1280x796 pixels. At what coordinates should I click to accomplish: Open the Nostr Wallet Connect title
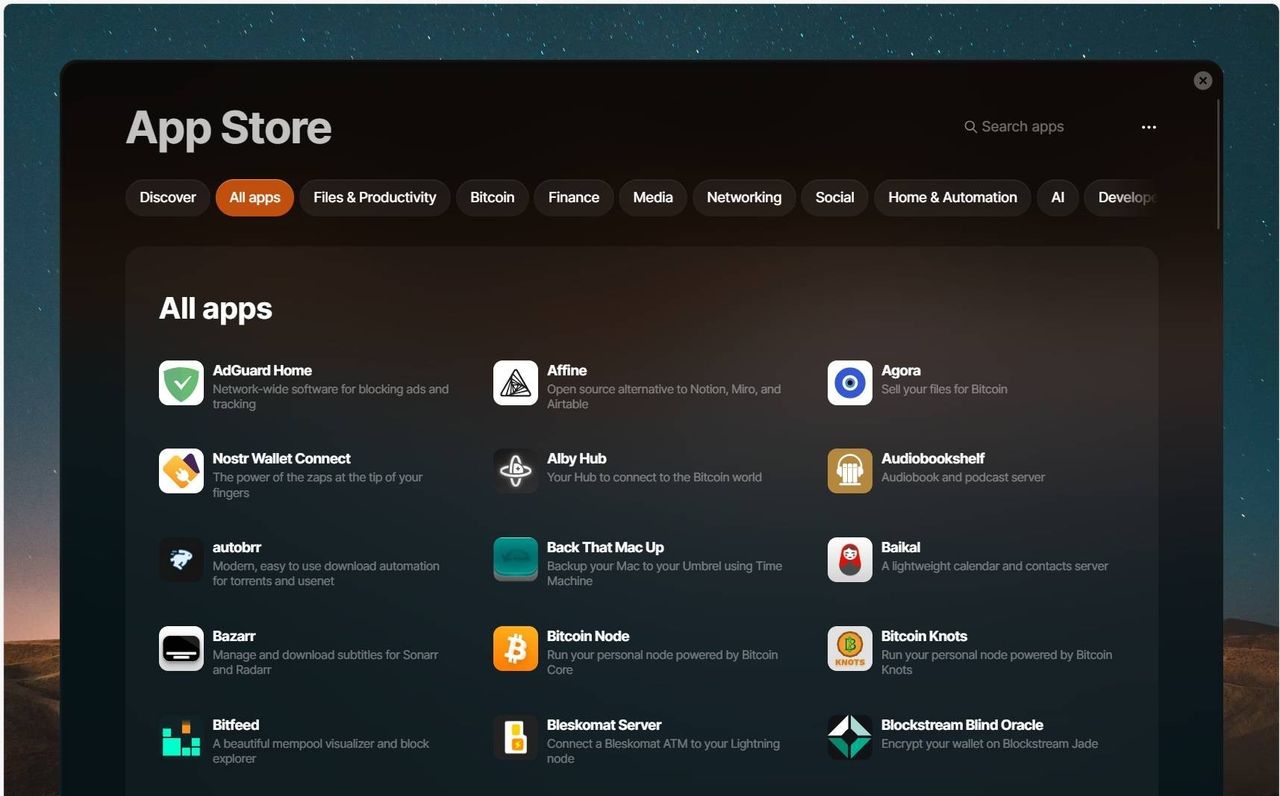coord(282,458)
